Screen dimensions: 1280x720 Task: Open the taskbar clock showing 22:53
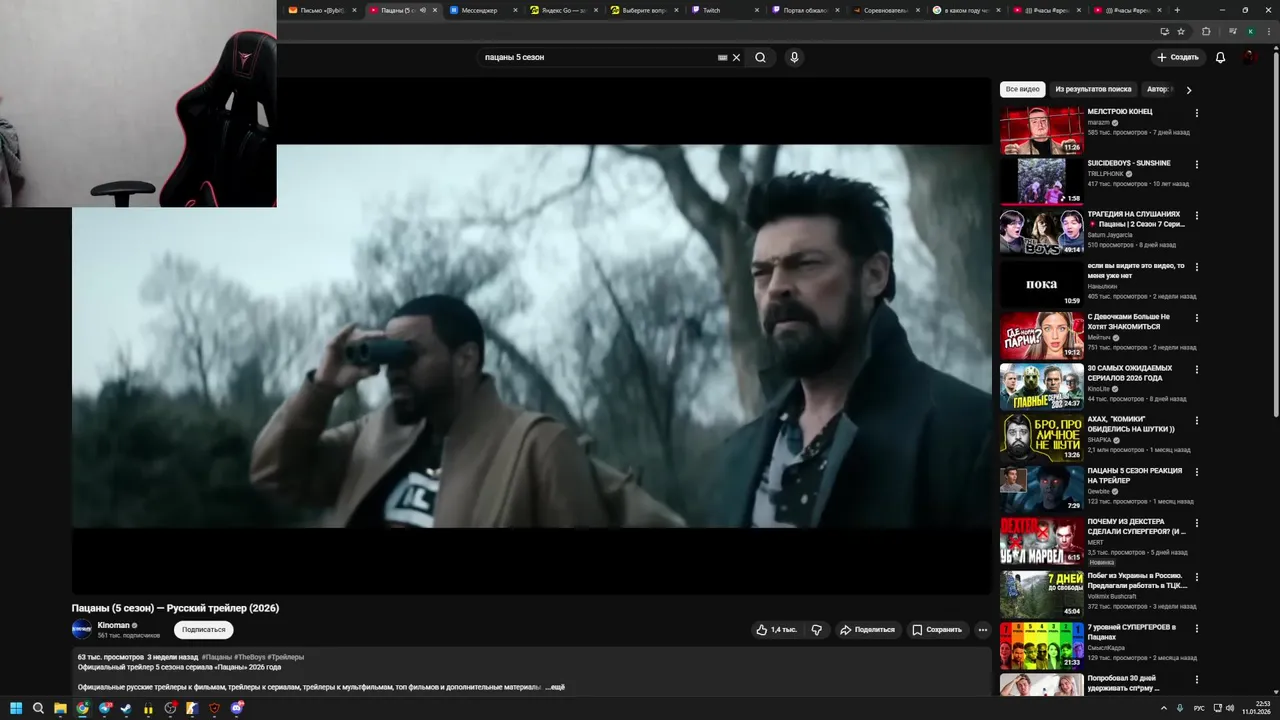click(1255, 708)
